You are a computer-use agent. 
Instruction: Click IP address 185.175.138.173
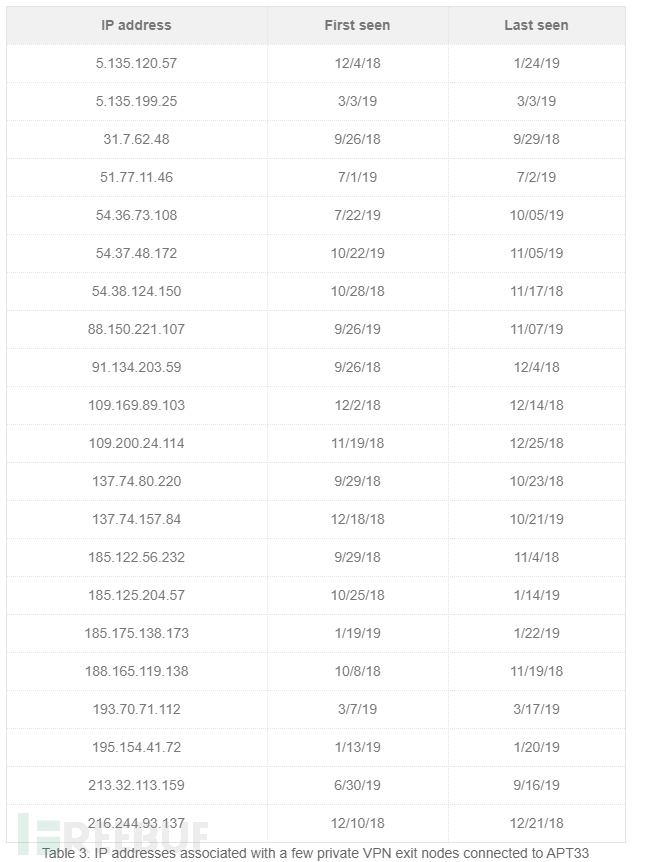tap(136, 633)
